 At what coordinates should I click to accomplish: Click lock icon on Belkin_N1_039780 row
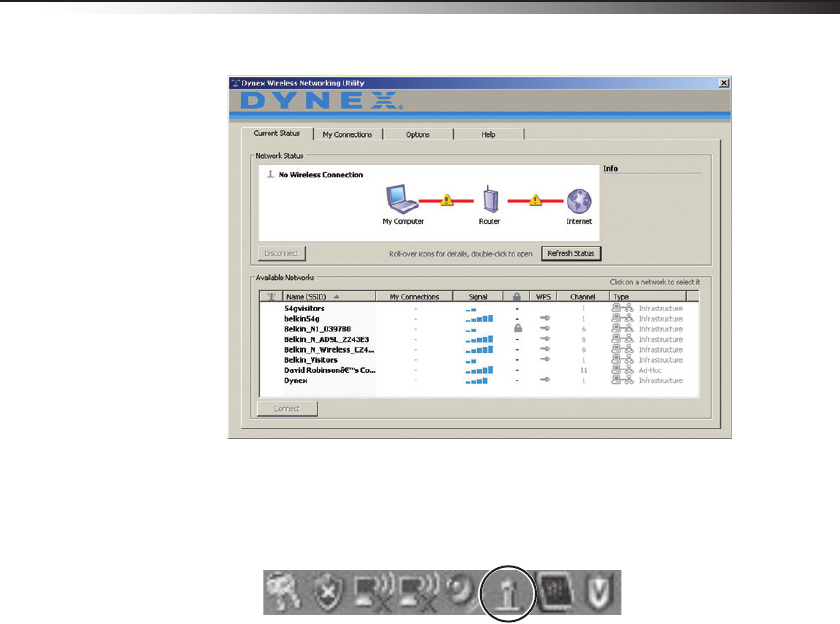(518, 328)
